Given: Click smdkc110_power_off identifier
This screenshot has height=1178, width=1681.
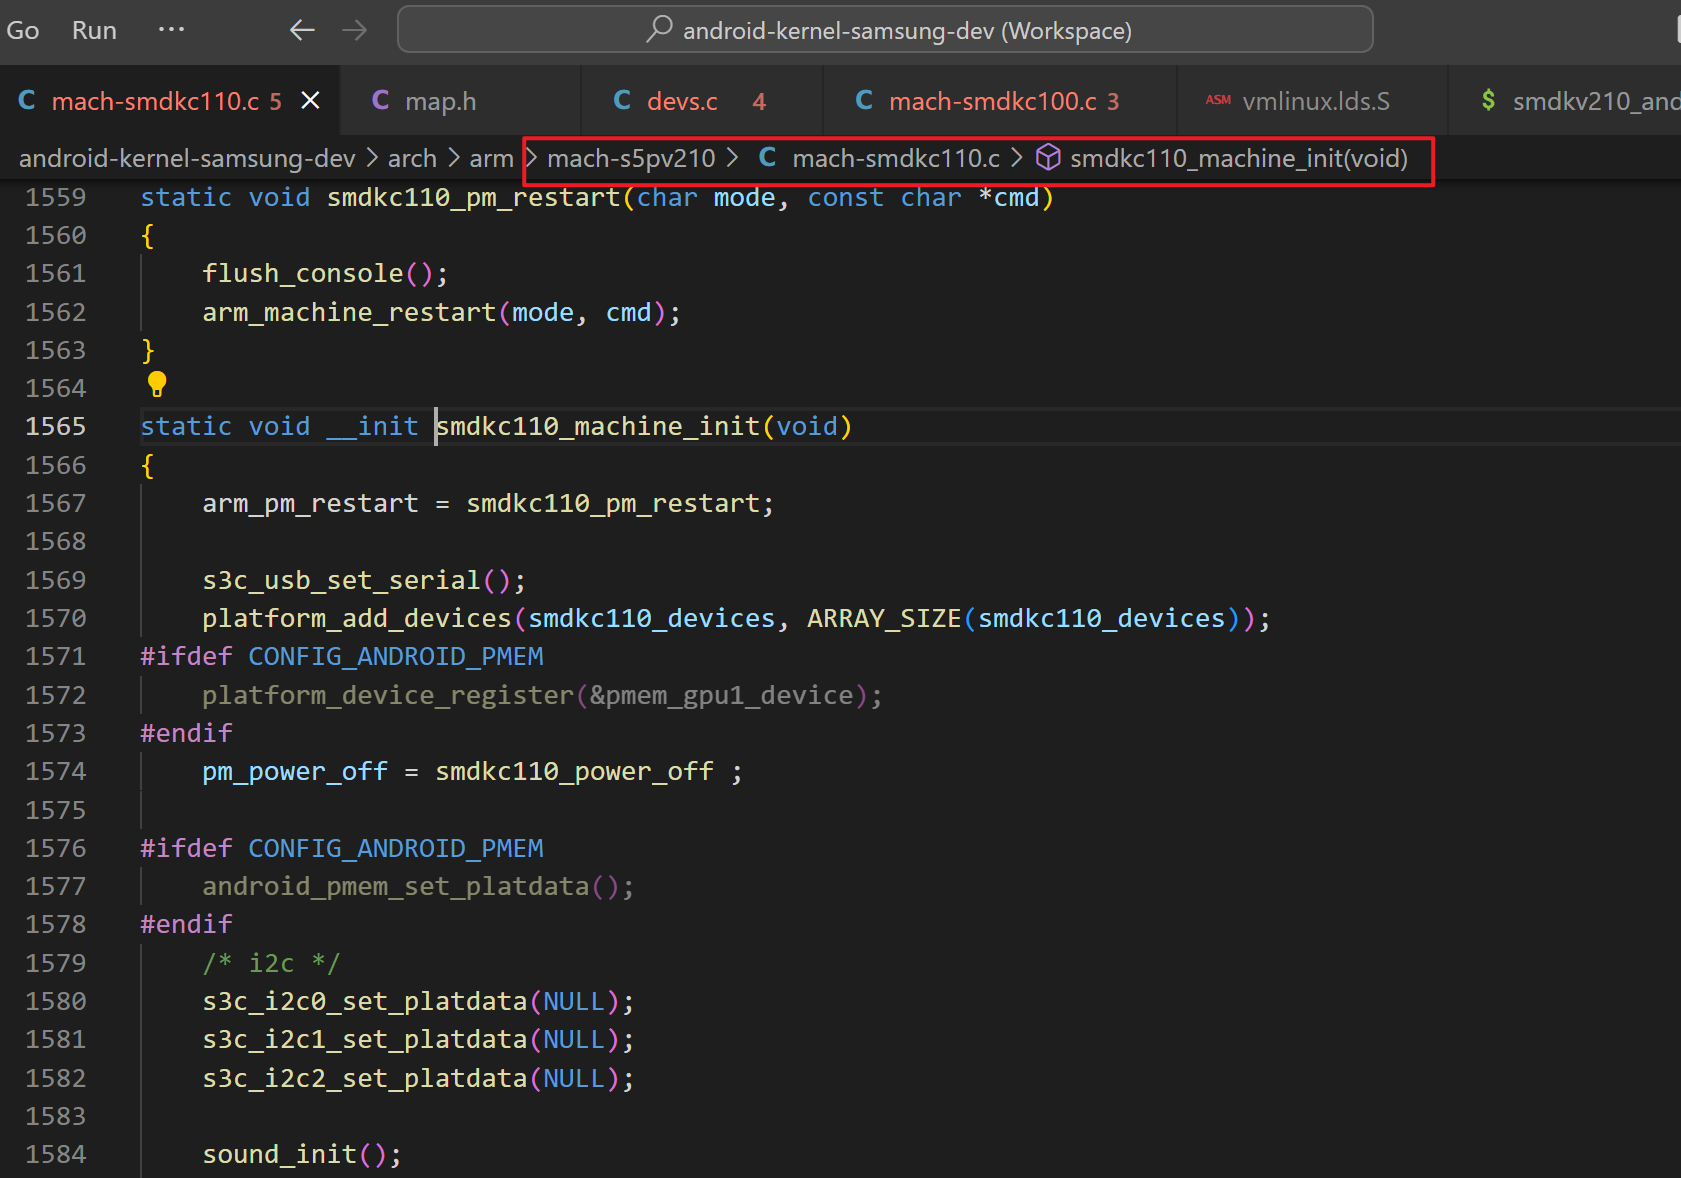Looking at the screenshot, I should click(575, 771).
